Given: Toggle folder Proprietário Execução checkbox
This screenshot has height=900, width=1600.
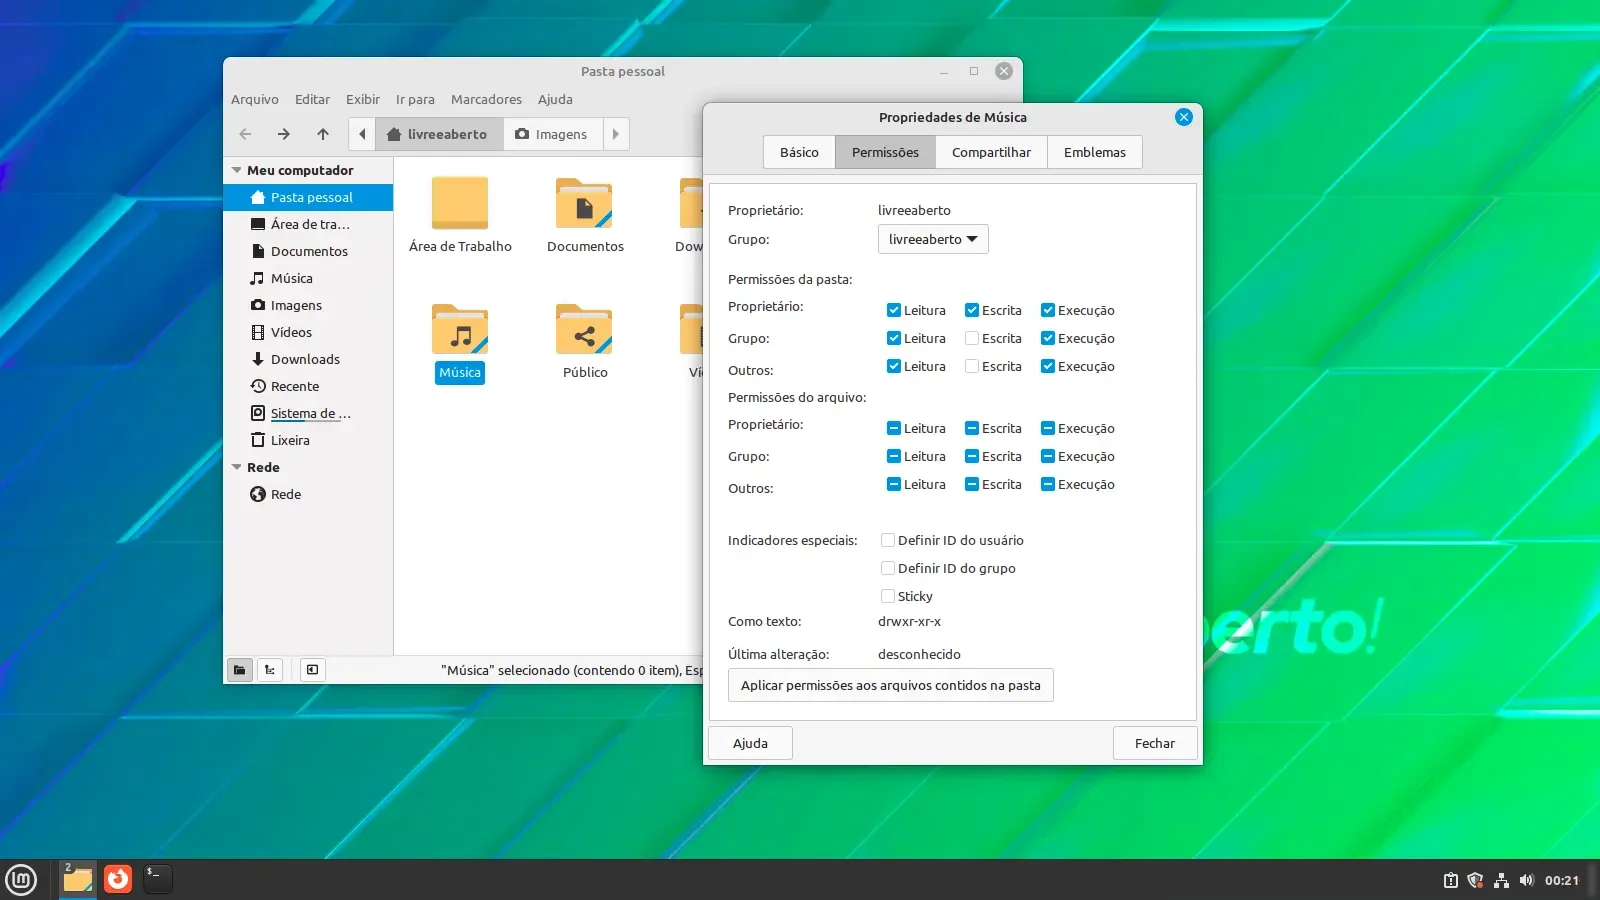Looking at the screenshot, I should pos(1048,310).
